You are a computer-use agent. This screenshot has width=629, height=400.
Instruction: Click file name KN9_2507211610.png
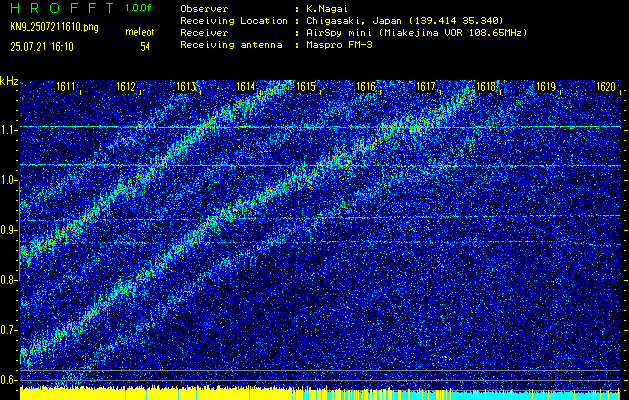[x=54, y=27]
